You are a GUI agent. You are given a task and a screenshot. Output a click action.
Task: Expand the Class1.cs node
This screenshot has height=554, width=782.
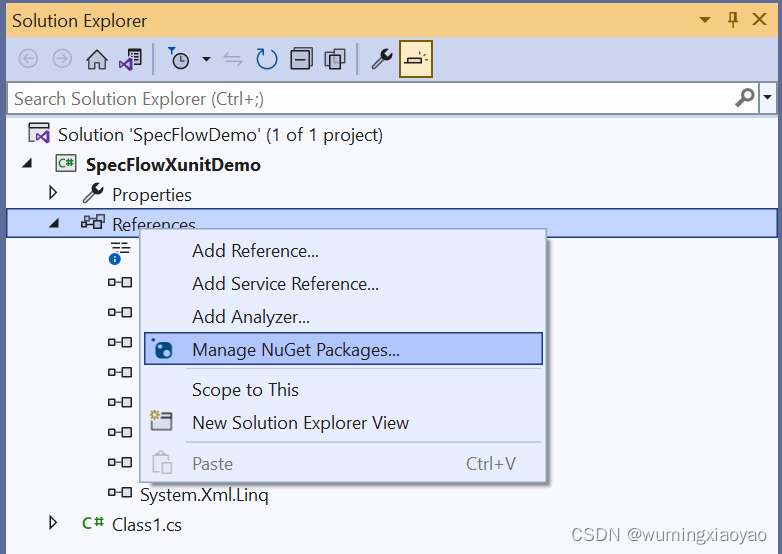click(x=53, y=523)
